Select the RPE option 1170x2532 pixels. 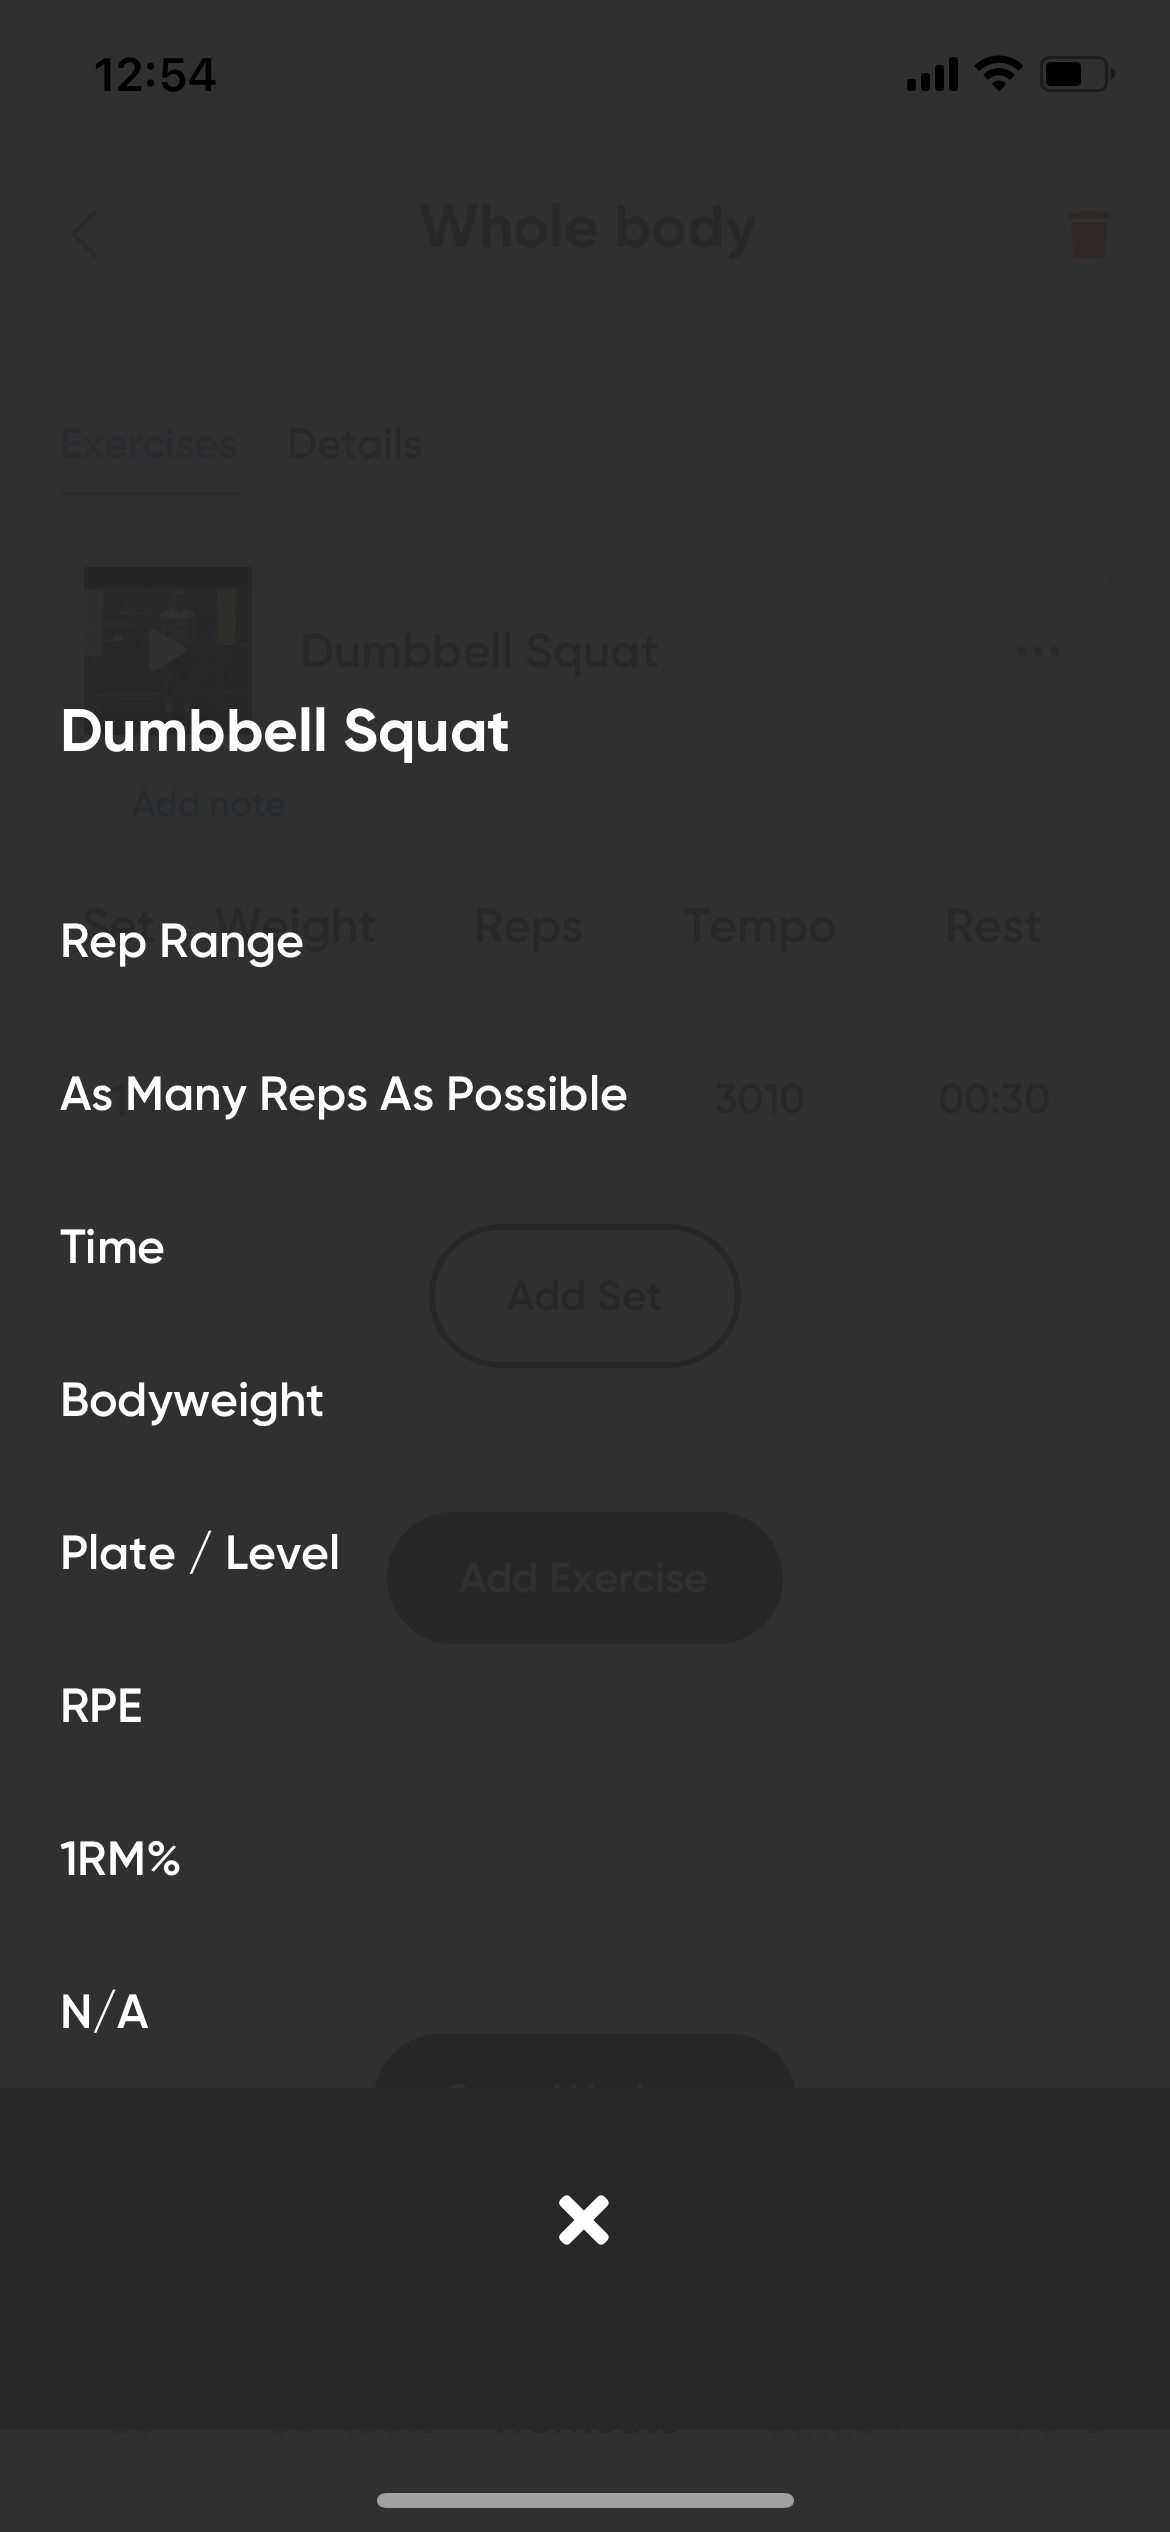pyautogui.click(x=101, y=1707)
